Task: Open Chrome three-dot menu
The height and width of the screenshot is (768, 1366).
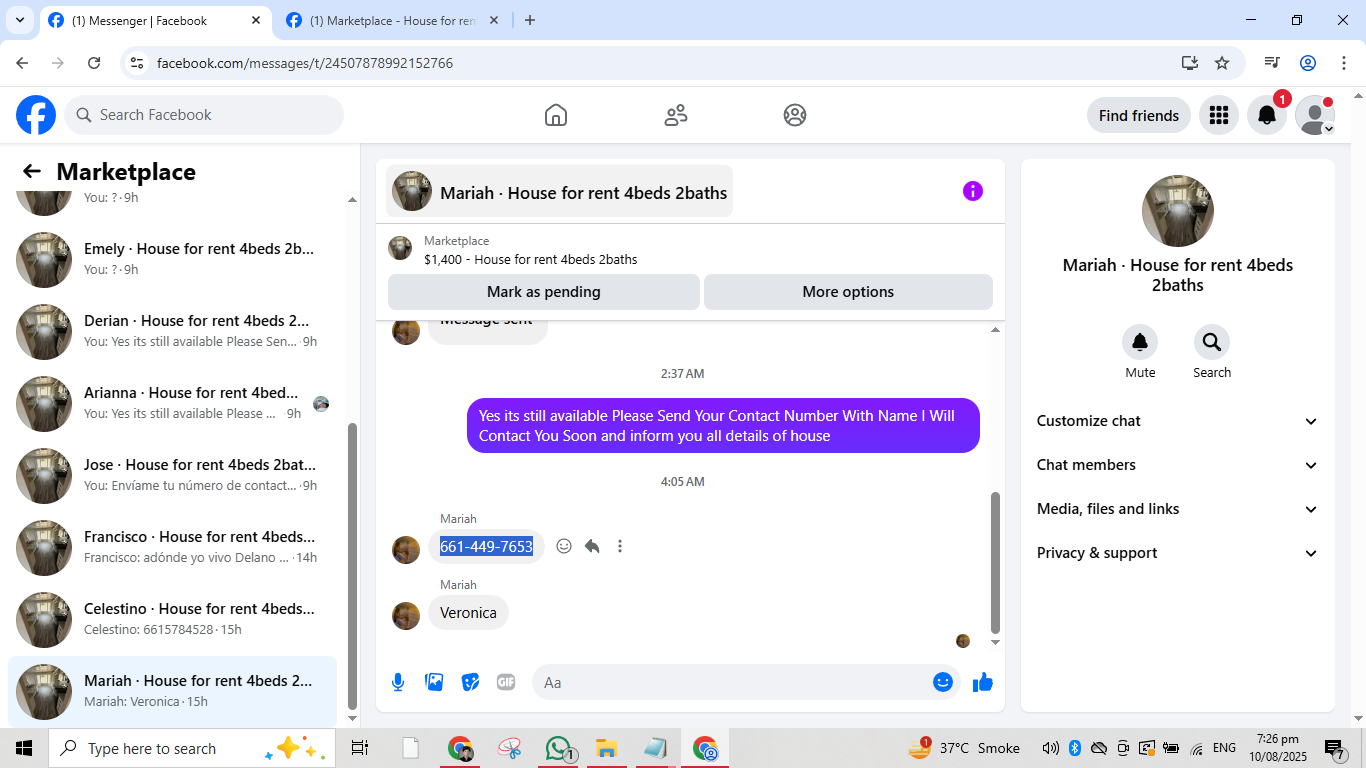Action: 1344,63
